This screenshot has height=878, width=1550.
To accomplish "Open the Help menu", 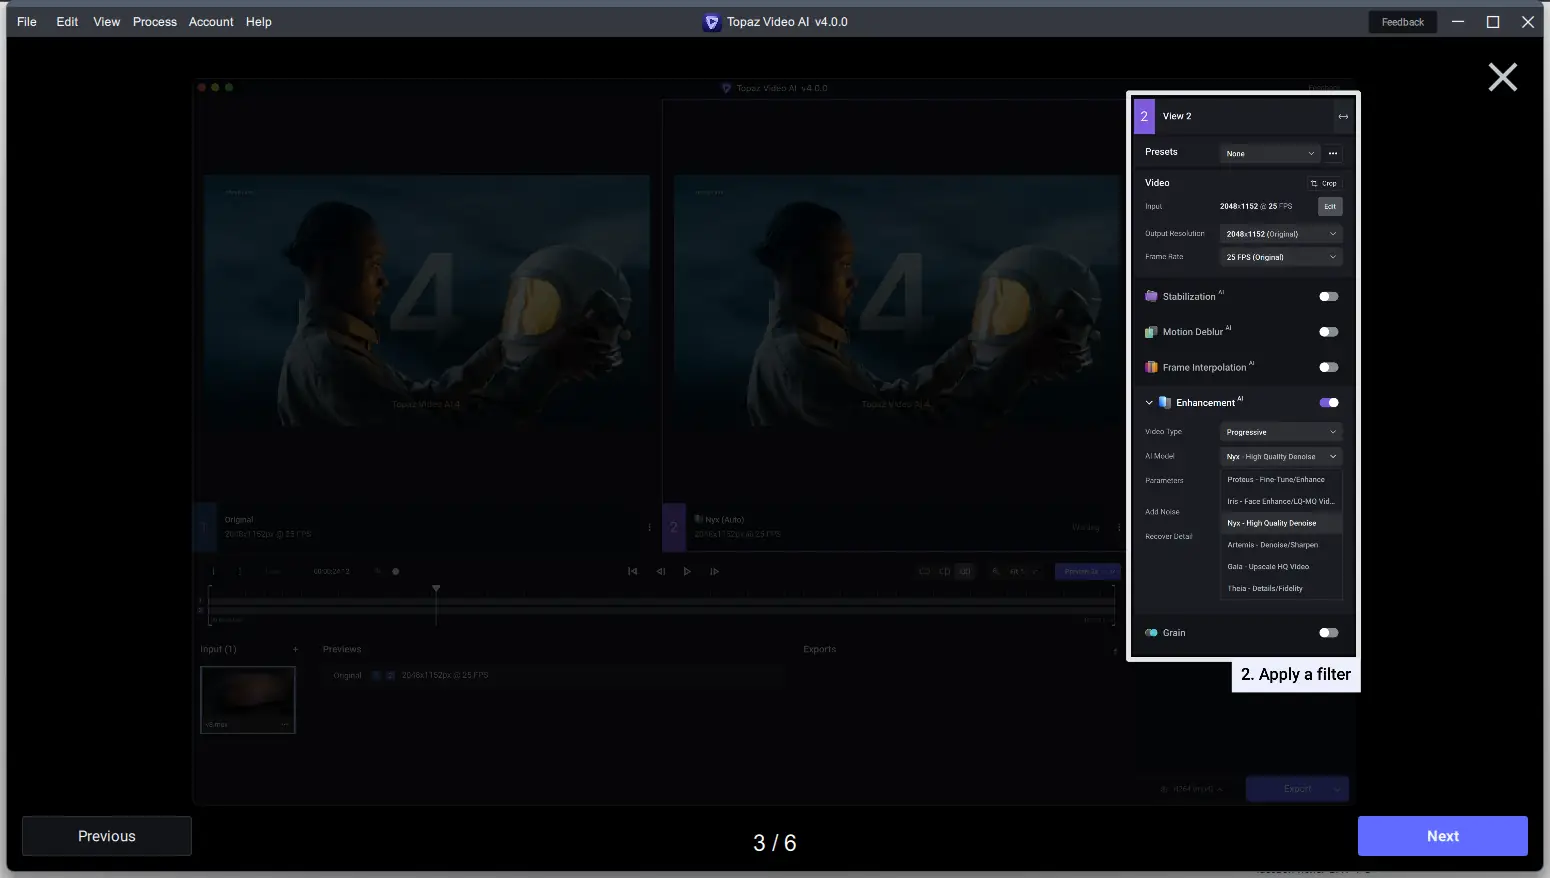I will point(259,22).
